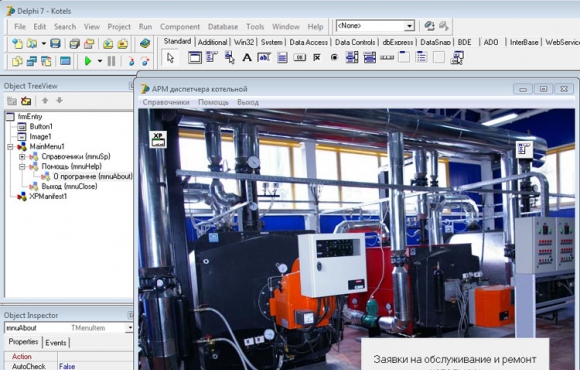The height and width of the screenshot is (370, 580).
Task: Open the Component menu
Action: (x=180, y=27)
